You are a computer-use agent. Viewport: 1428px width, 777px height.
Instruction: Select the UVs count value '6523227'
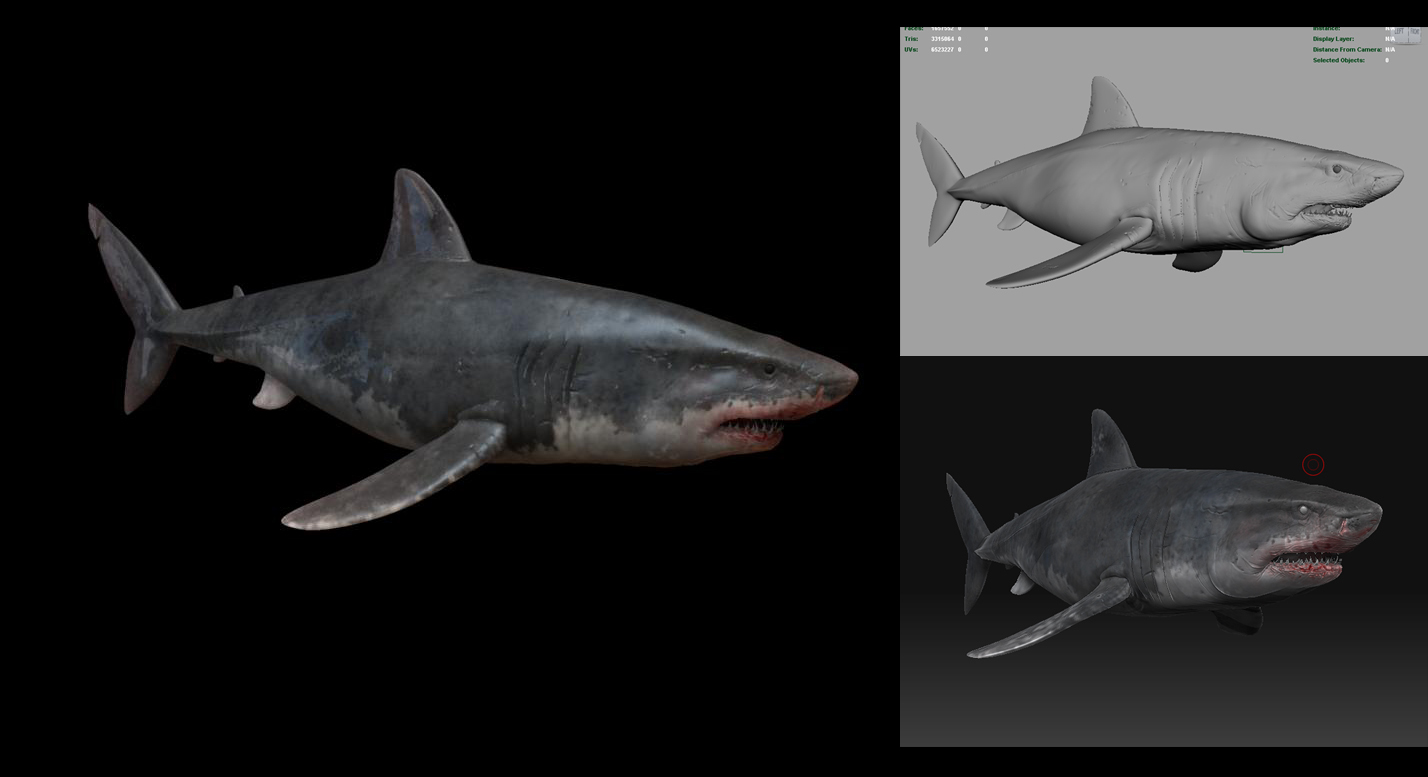point(942,49)
